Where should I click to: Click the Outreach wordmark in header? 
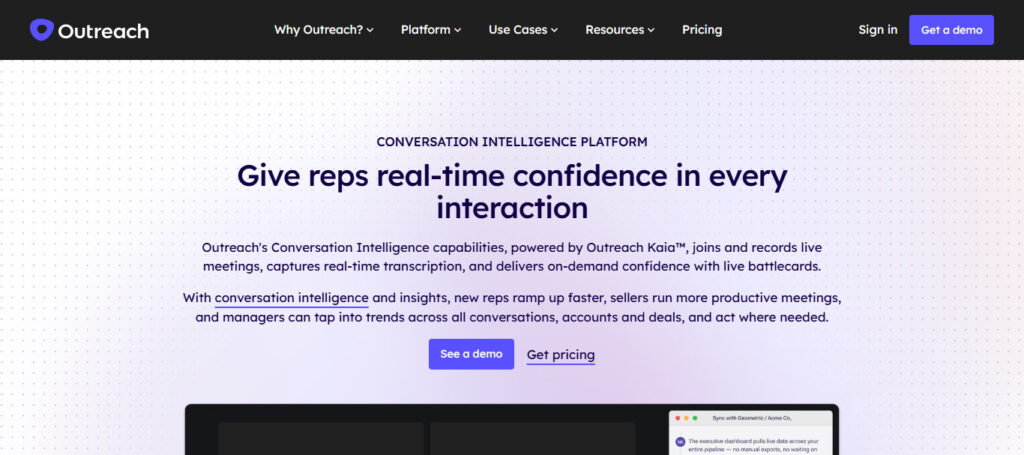click(103, 31)
